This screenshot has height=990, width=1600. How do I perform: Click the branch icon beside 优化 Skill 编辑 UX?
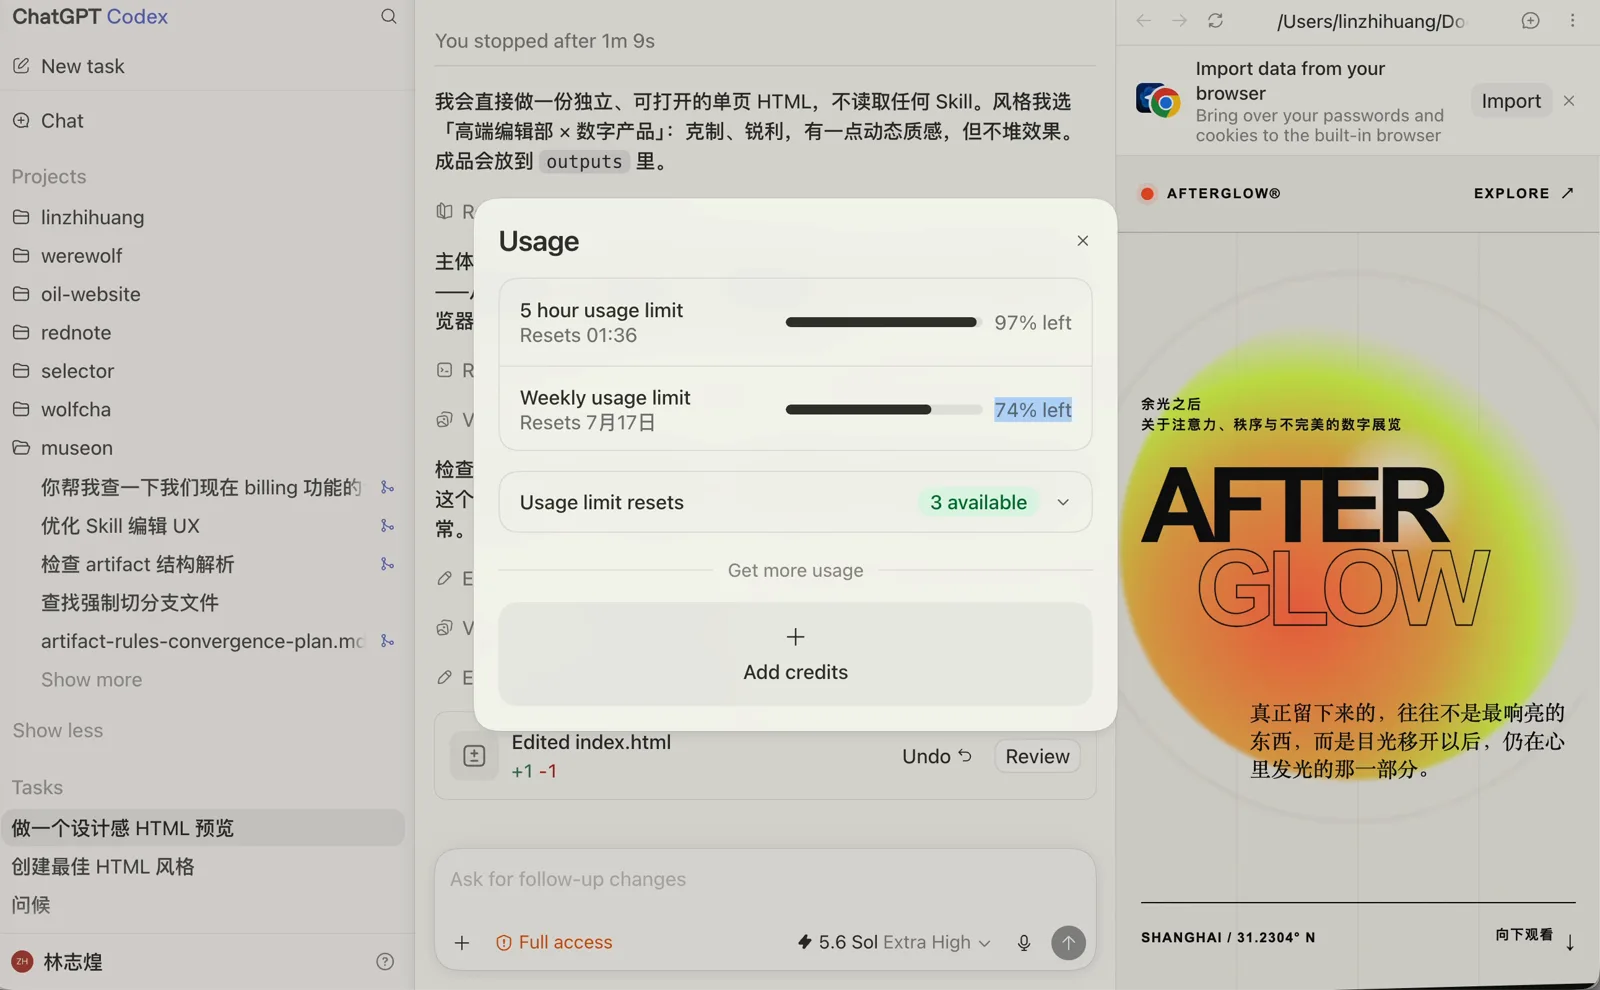pos(387,526)
